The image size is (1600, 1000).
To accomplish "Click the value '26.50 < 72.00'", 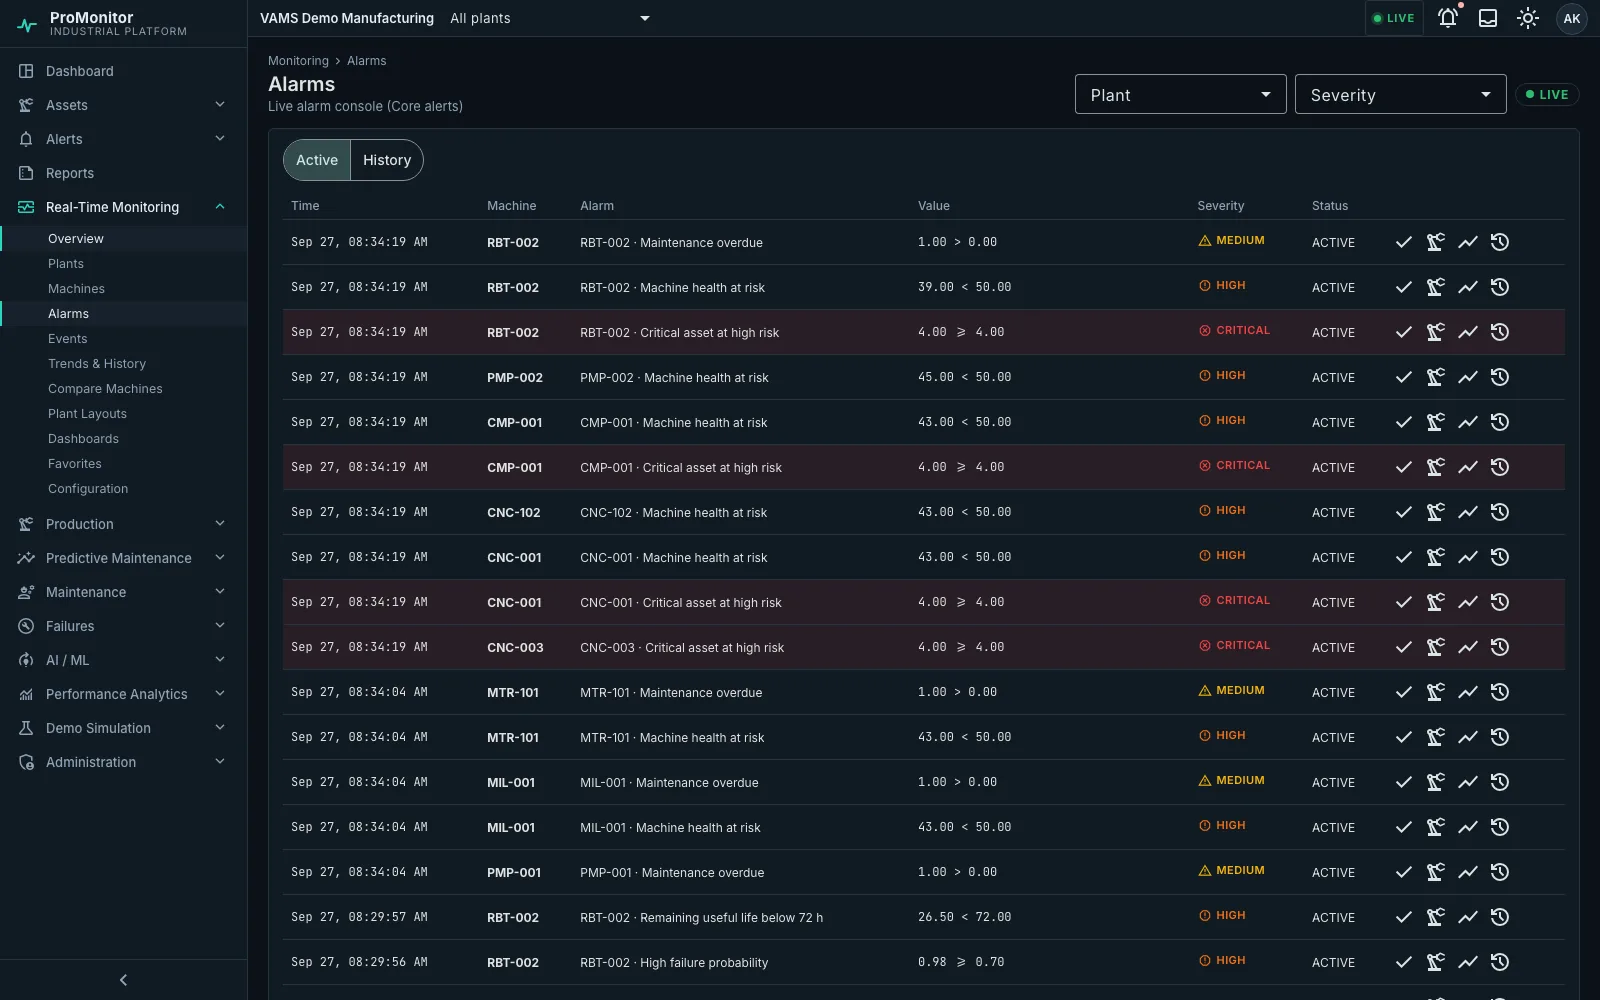I will 964,917.
